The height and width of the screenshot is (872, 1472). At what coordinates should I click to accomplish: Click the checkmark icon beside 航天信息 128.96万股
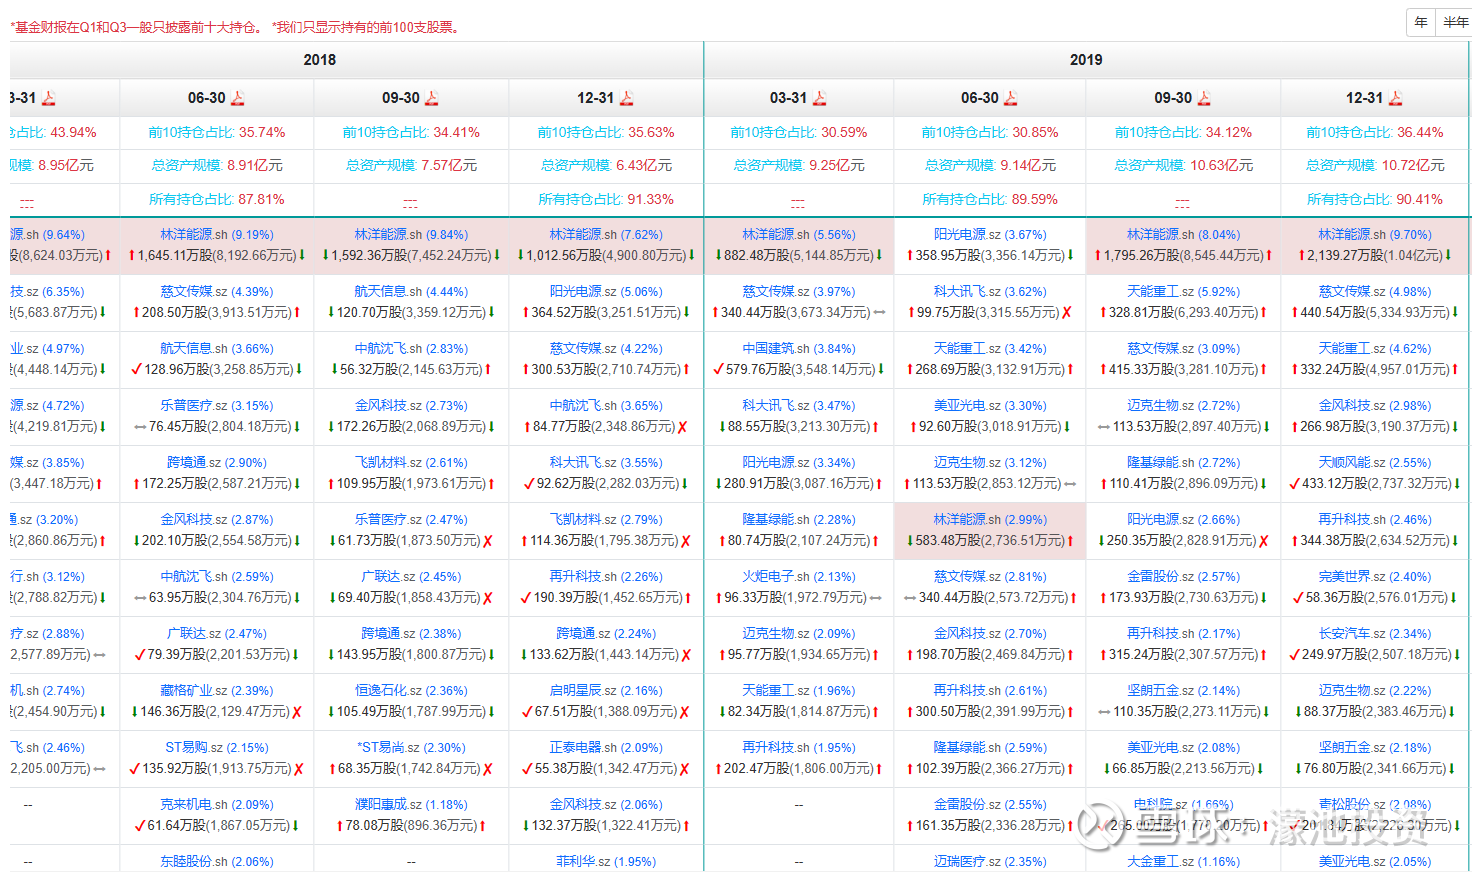pyautogui.click(x=137, y=369)
